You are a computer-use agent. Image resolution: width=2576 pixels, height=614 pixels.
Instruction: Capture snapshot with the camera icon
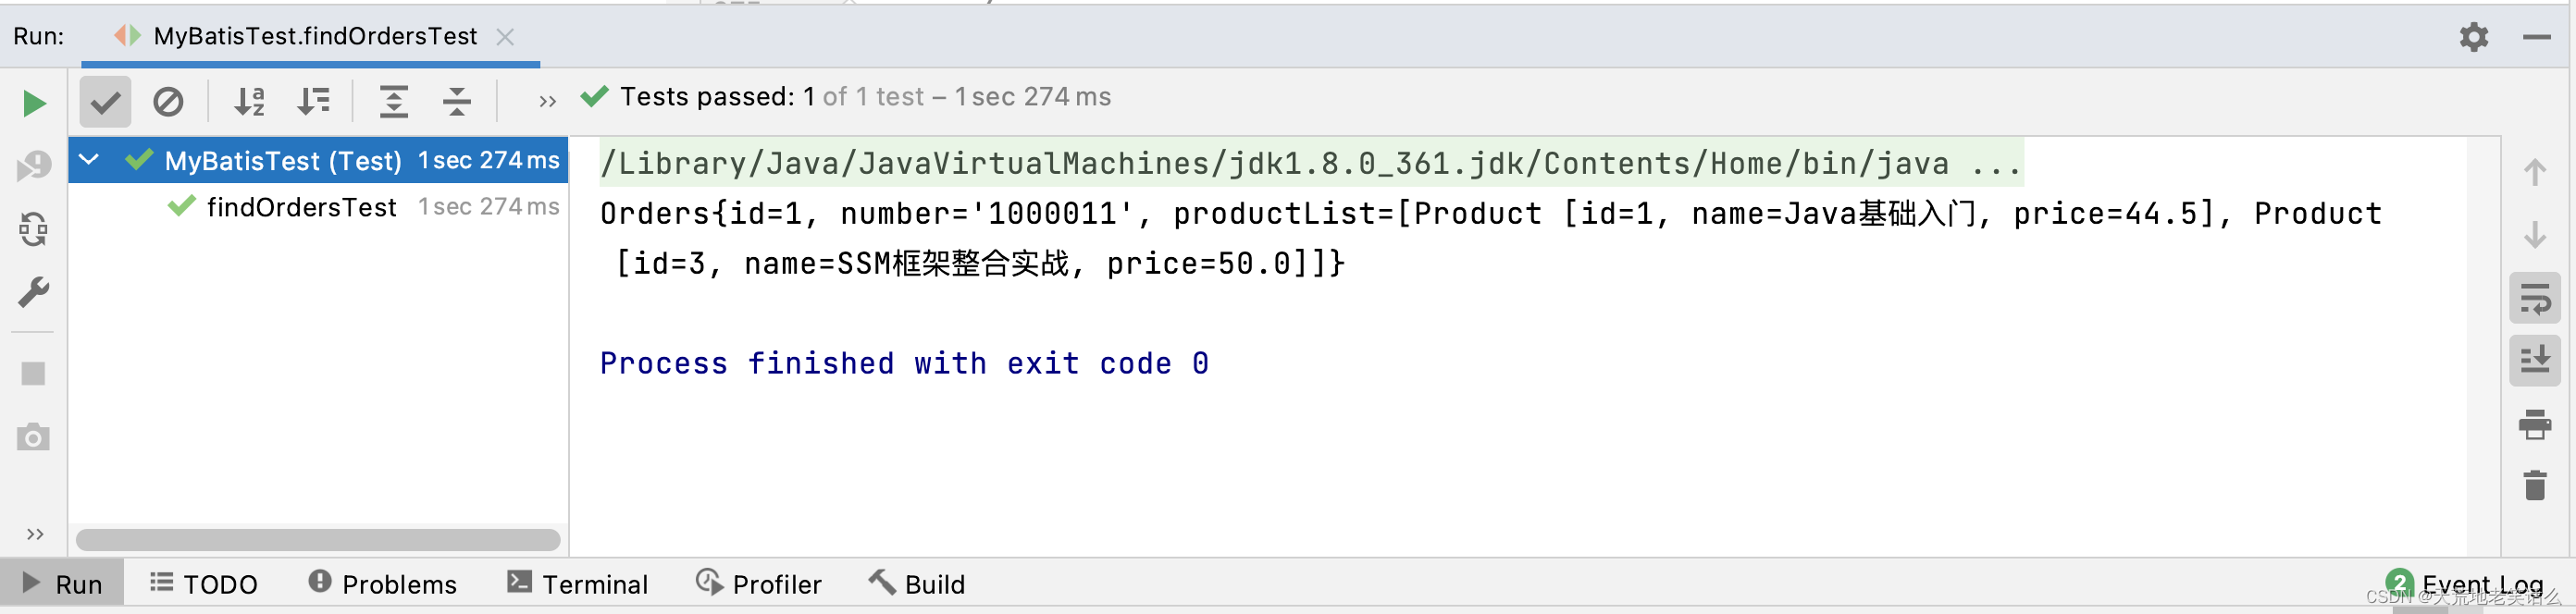(34, 437)
